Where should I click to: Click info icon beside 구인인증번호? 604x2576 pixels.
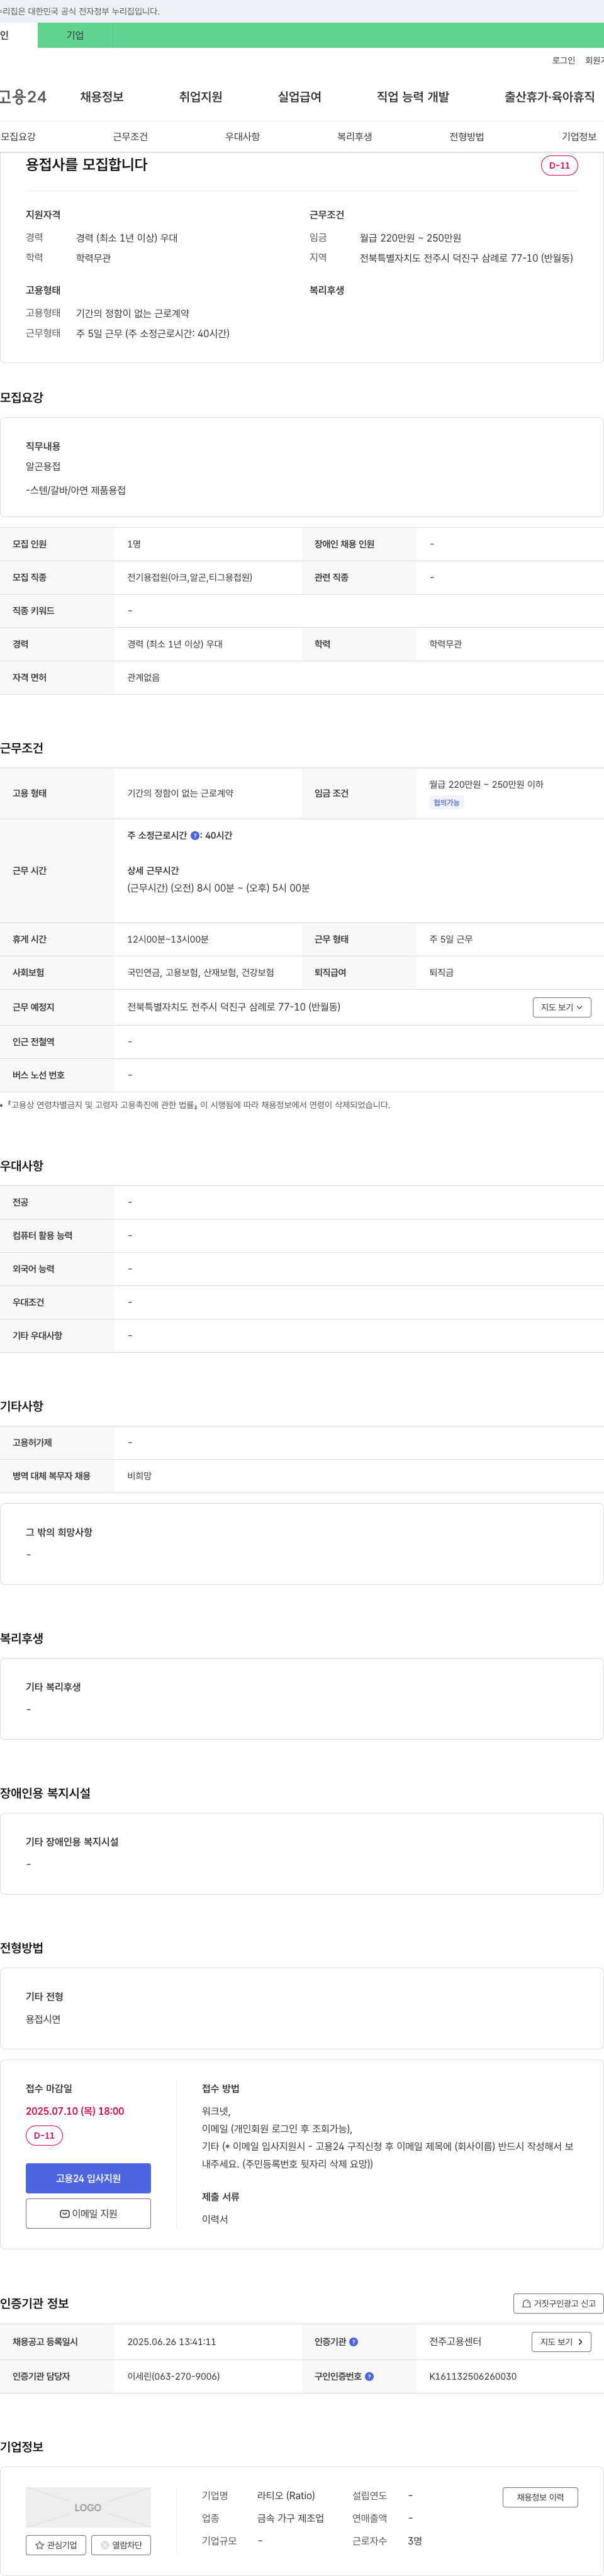369,2376
